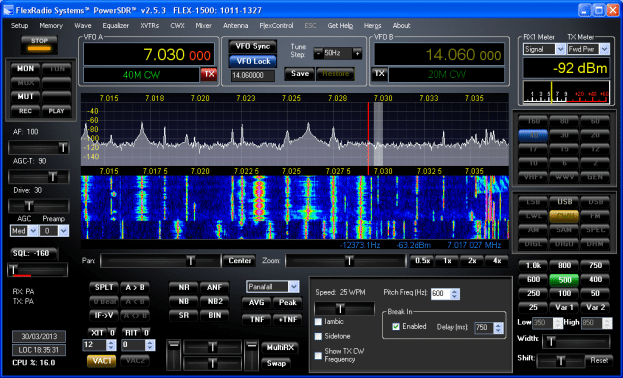The width and height of the screenshot is (623, 378).
Task: Decrease tune step with minus button
Action: (318, 53)
